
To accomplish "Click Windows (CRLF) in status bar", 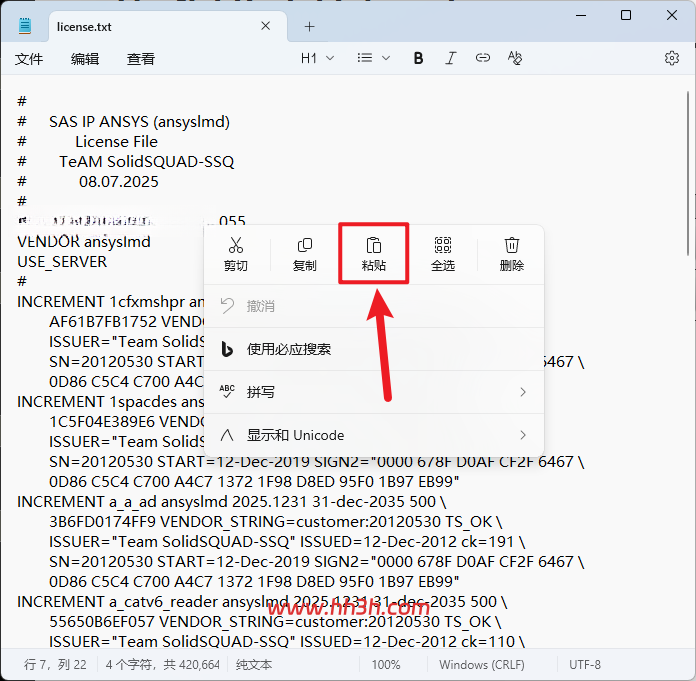I will (x=482, y=665).
